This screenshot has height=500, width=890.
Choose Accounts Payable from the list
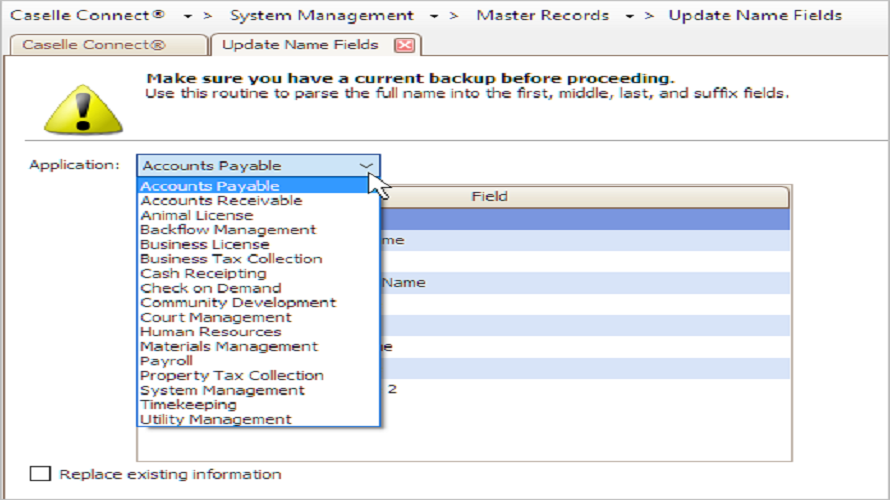coord(258,186)
